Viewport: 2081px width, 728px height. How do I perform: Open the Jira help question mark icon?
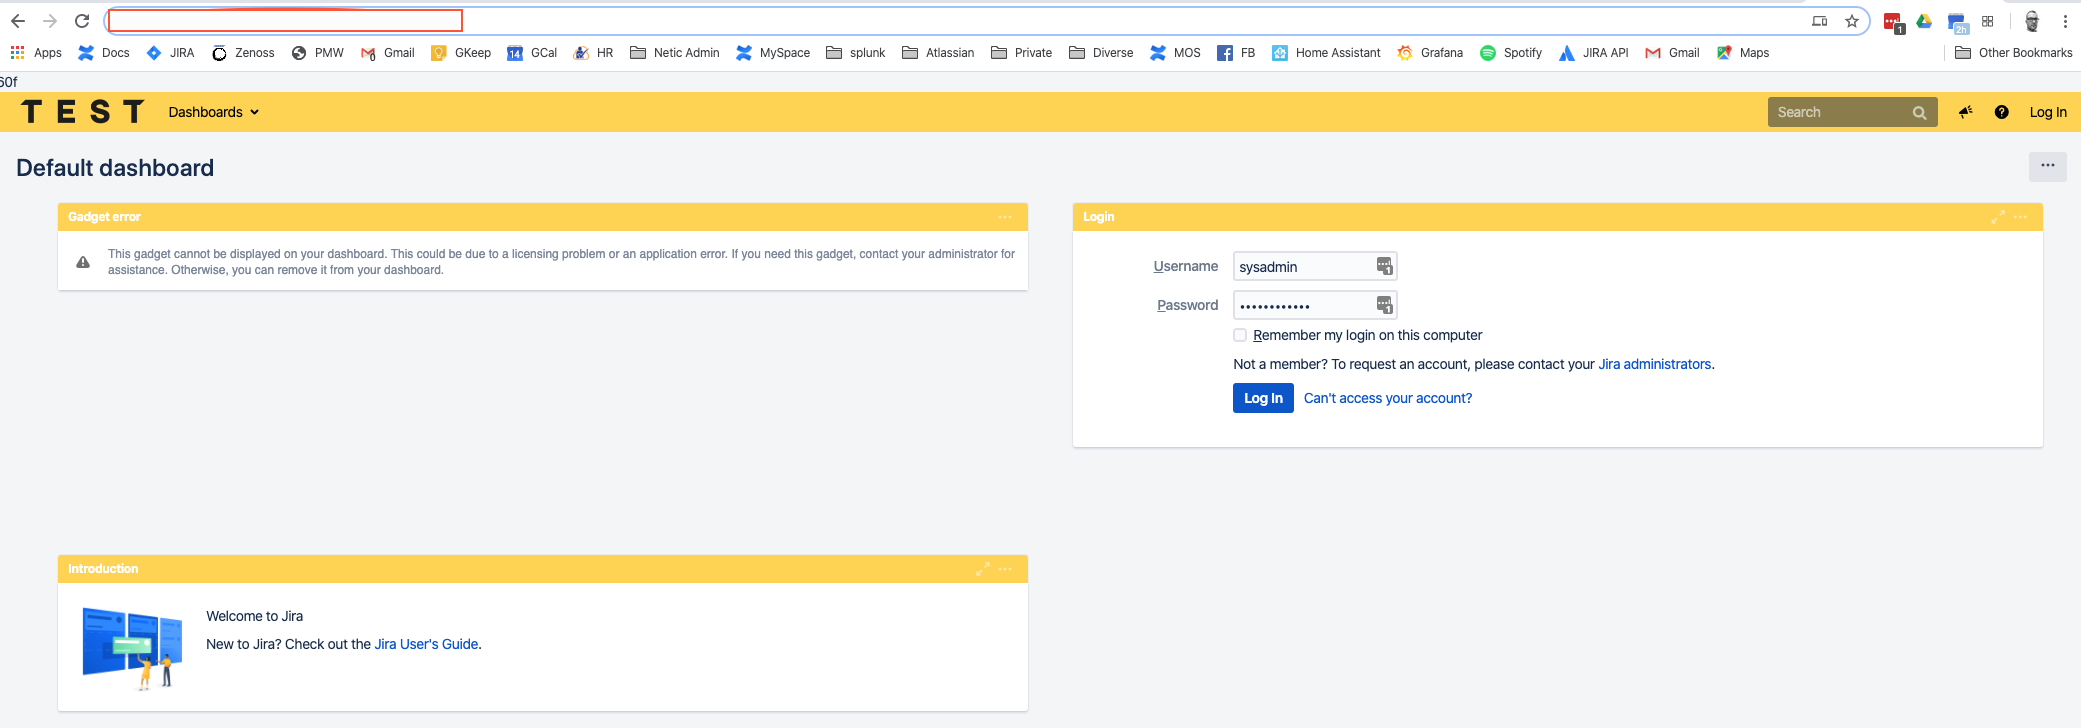pyautogui.click(x=2001, y=112)
